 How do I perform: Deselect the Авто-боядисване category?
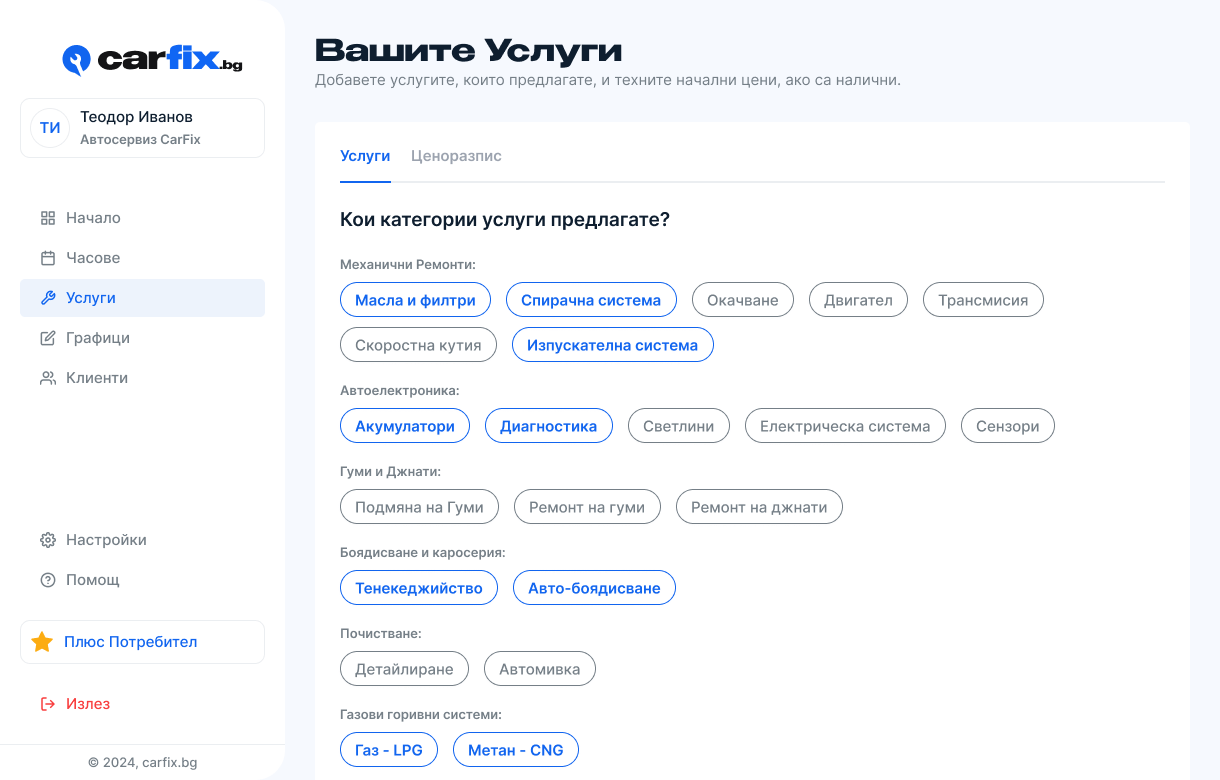pos(594,588)
